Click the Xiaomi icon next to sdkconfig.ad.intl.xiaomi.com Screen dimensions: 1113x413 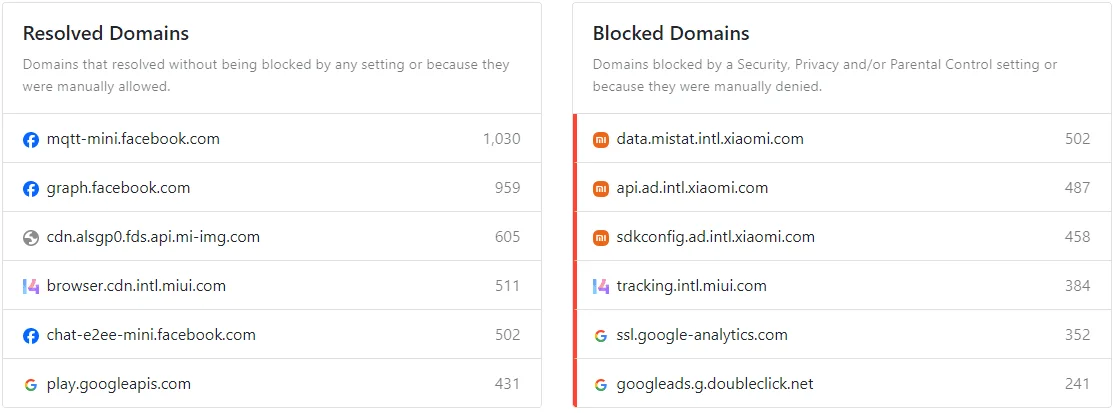[601, 237]
